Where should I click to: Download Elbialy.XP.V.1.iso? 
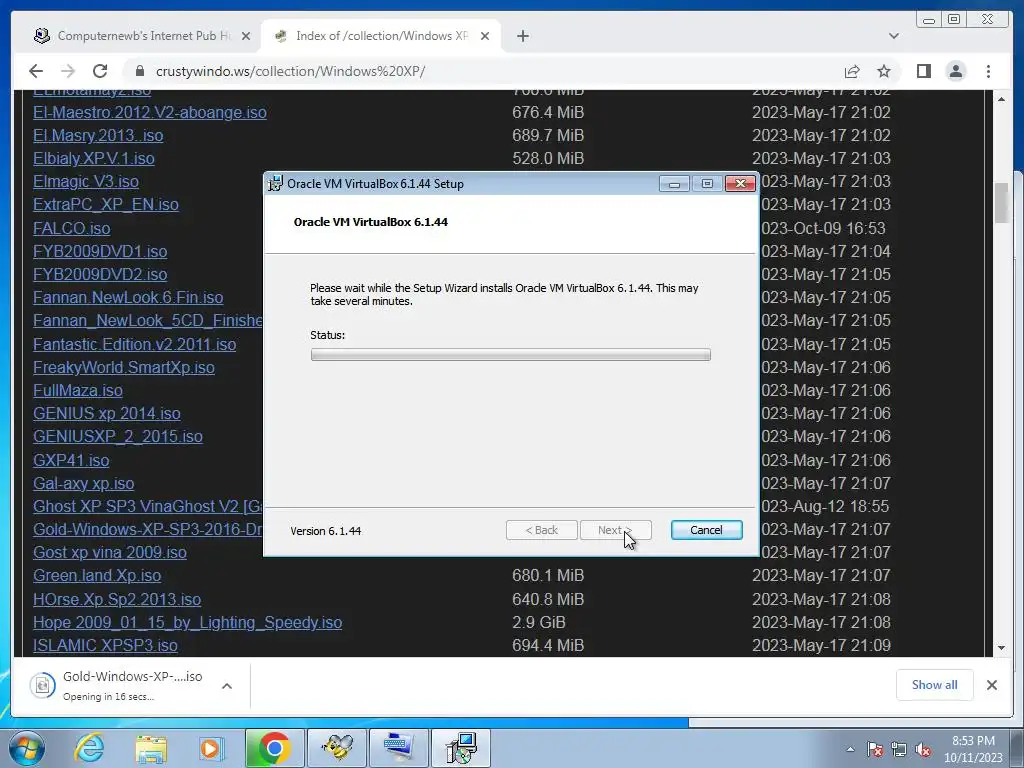pos(93,158)
